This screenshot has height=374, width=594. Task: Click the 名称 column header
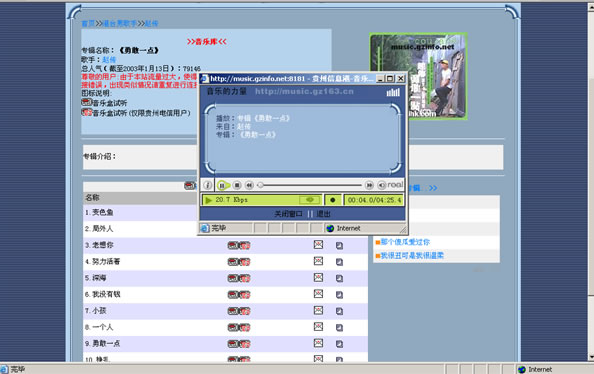pos(92,197)
